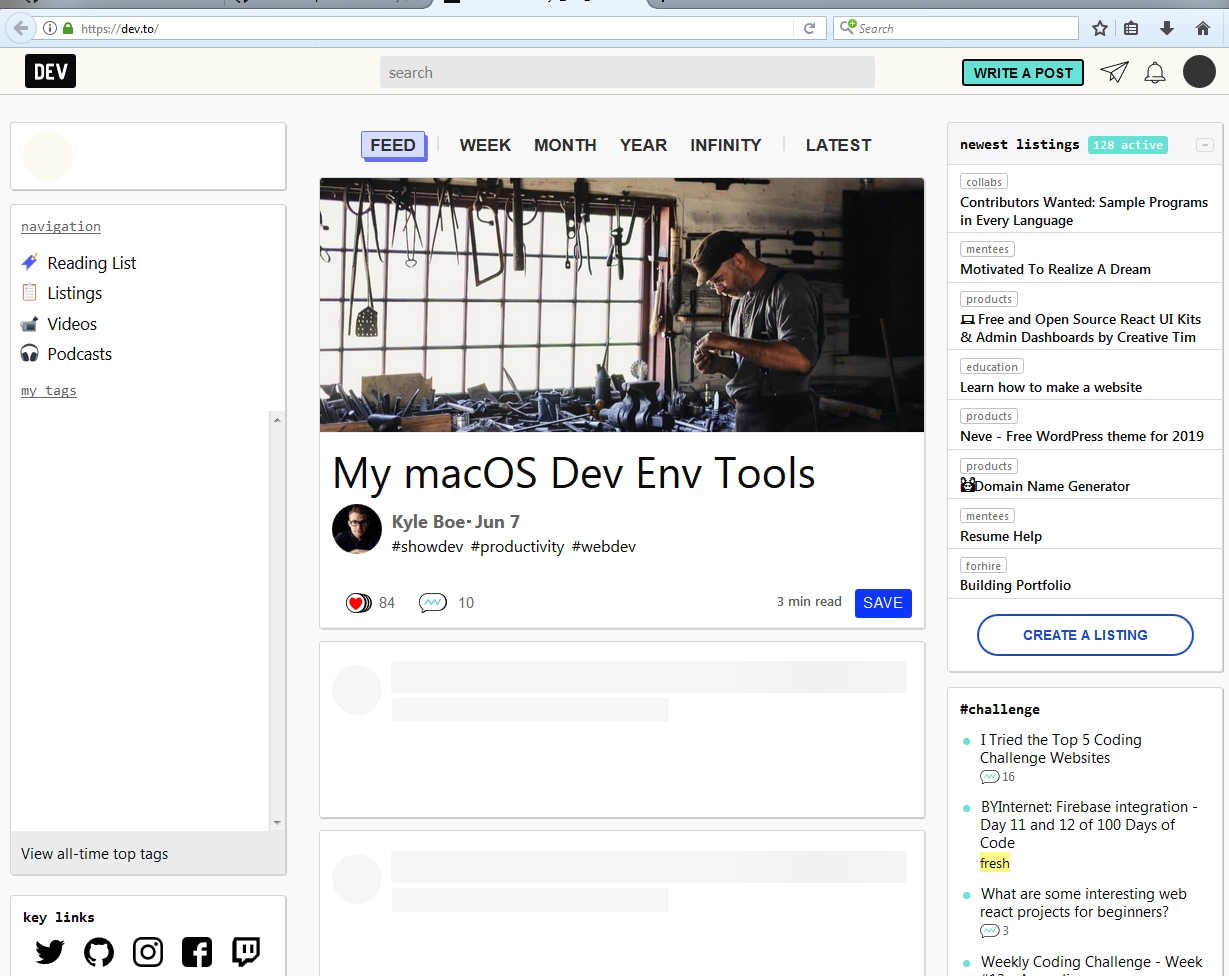Click the paper plane connect icon
This screenshot has height=976, width=1229.
coord(1114,72)
